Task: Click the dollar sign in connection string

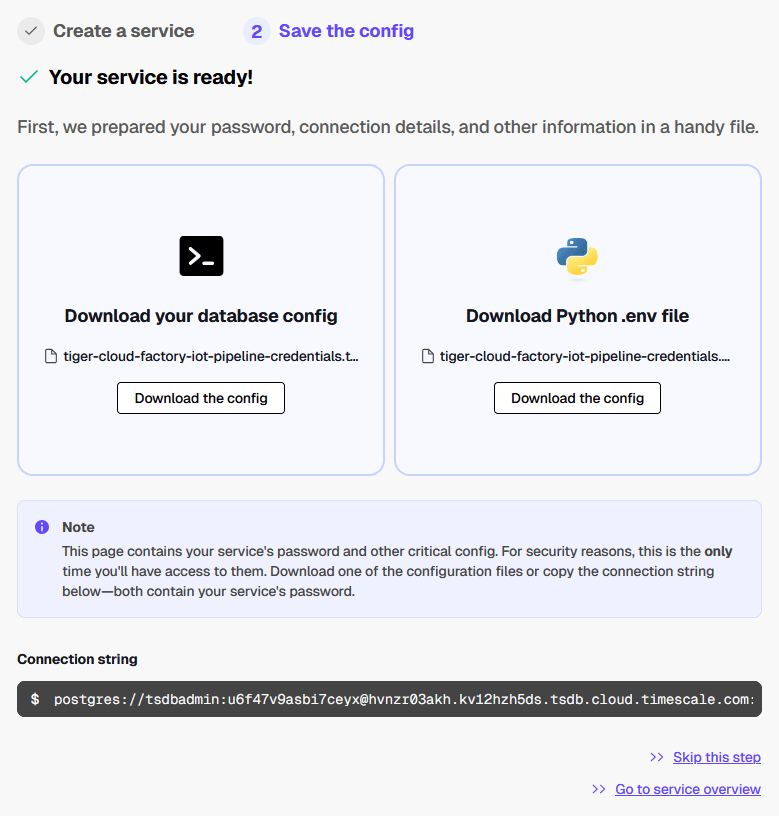Action: (x=35, y=699)
